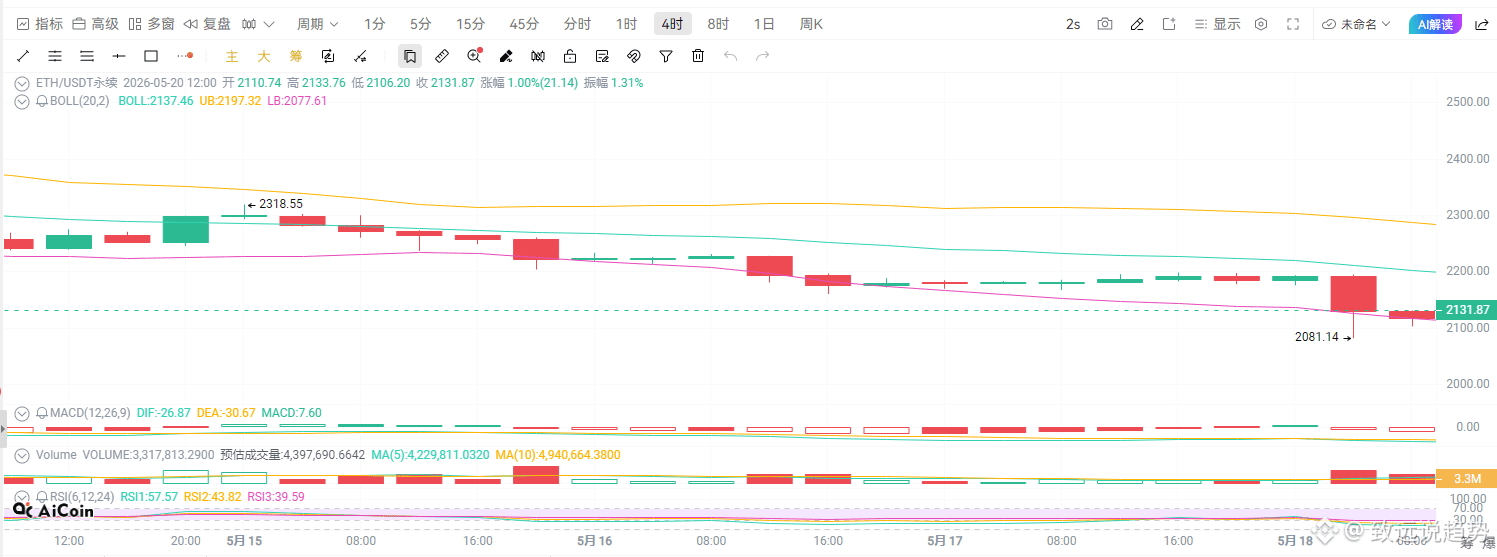1497x557 pixels.
Task: Add new note with plus-square icon
Action: click(x=1168, y=24)
